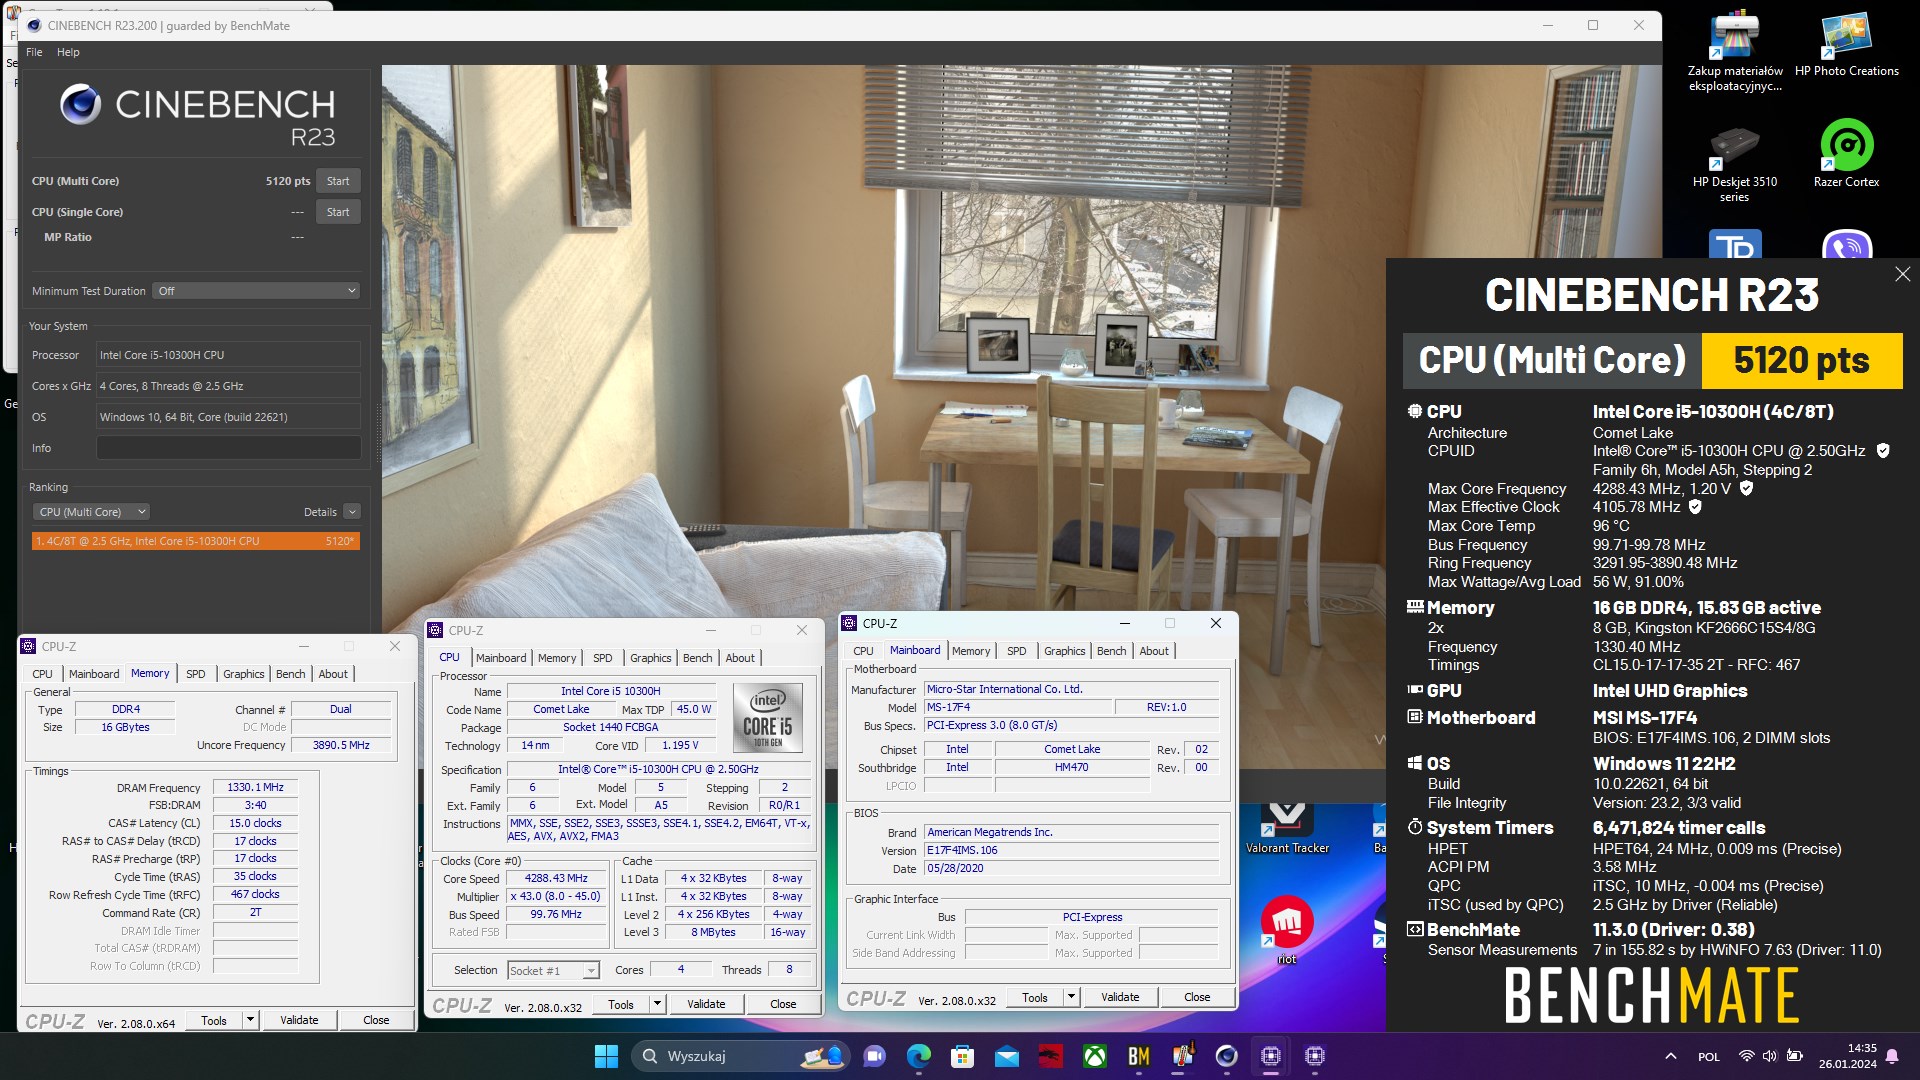Open the chat app in taskbar

click(875, 1056)
